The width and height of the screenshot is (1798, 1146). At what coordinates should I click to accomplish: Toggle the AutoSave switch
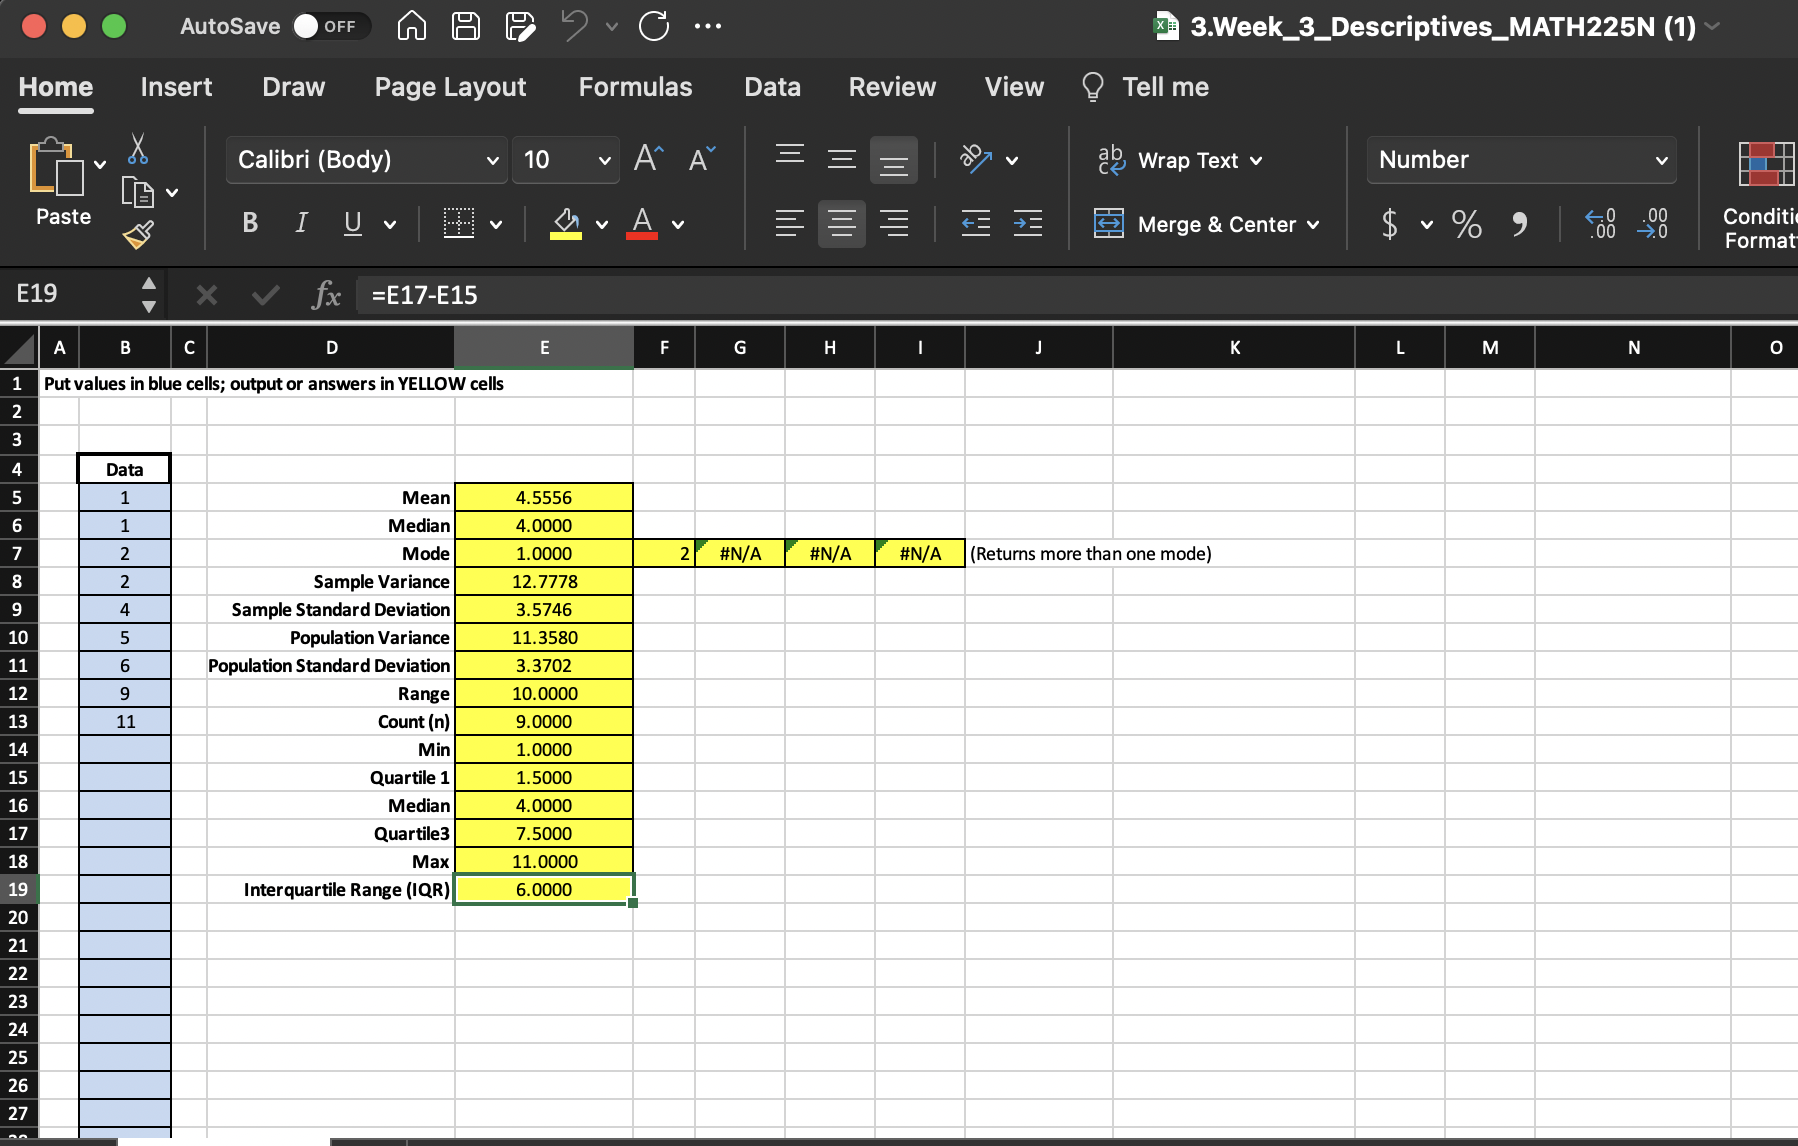331,26
